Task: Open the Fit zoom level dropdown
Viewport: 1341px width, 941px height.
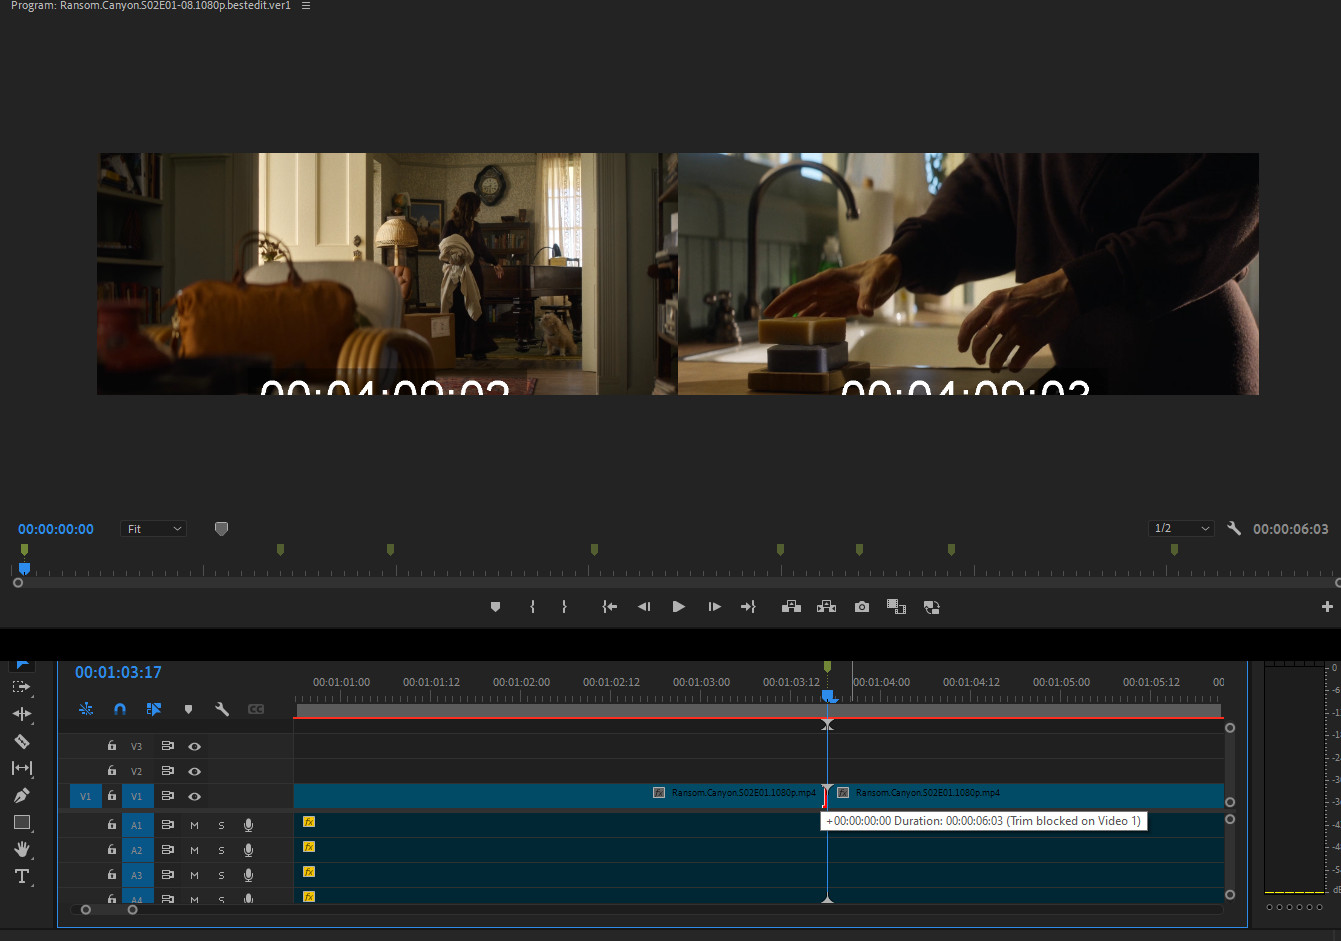Action: tap(154, 529)
